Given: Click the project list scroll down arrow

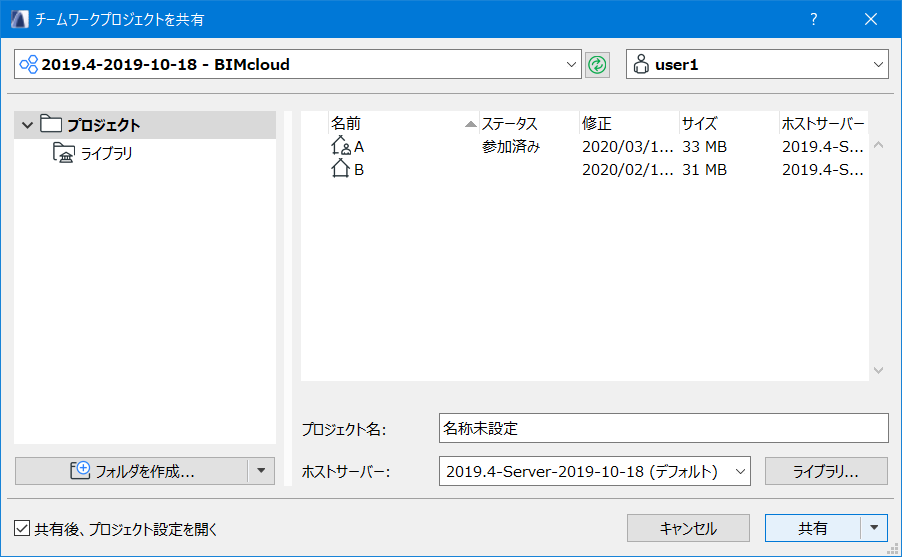Looking at the screenshot, I should coord(878,370).
